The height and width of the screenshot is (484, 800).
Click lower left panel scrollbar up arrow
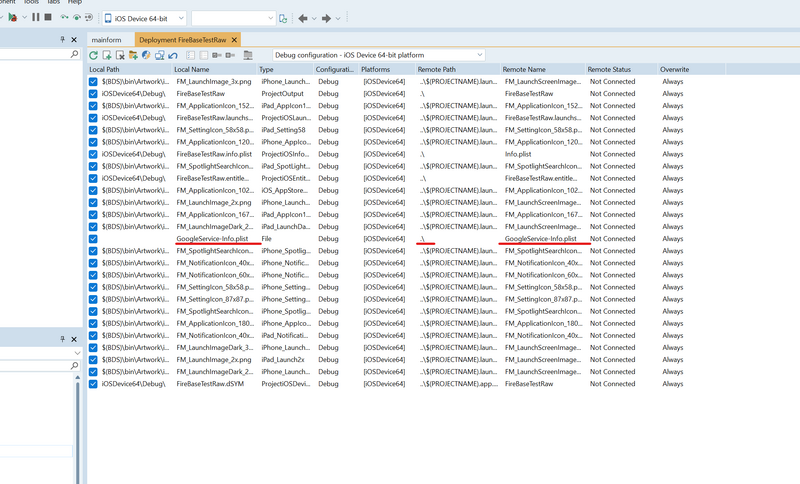(x=78, y=377)
